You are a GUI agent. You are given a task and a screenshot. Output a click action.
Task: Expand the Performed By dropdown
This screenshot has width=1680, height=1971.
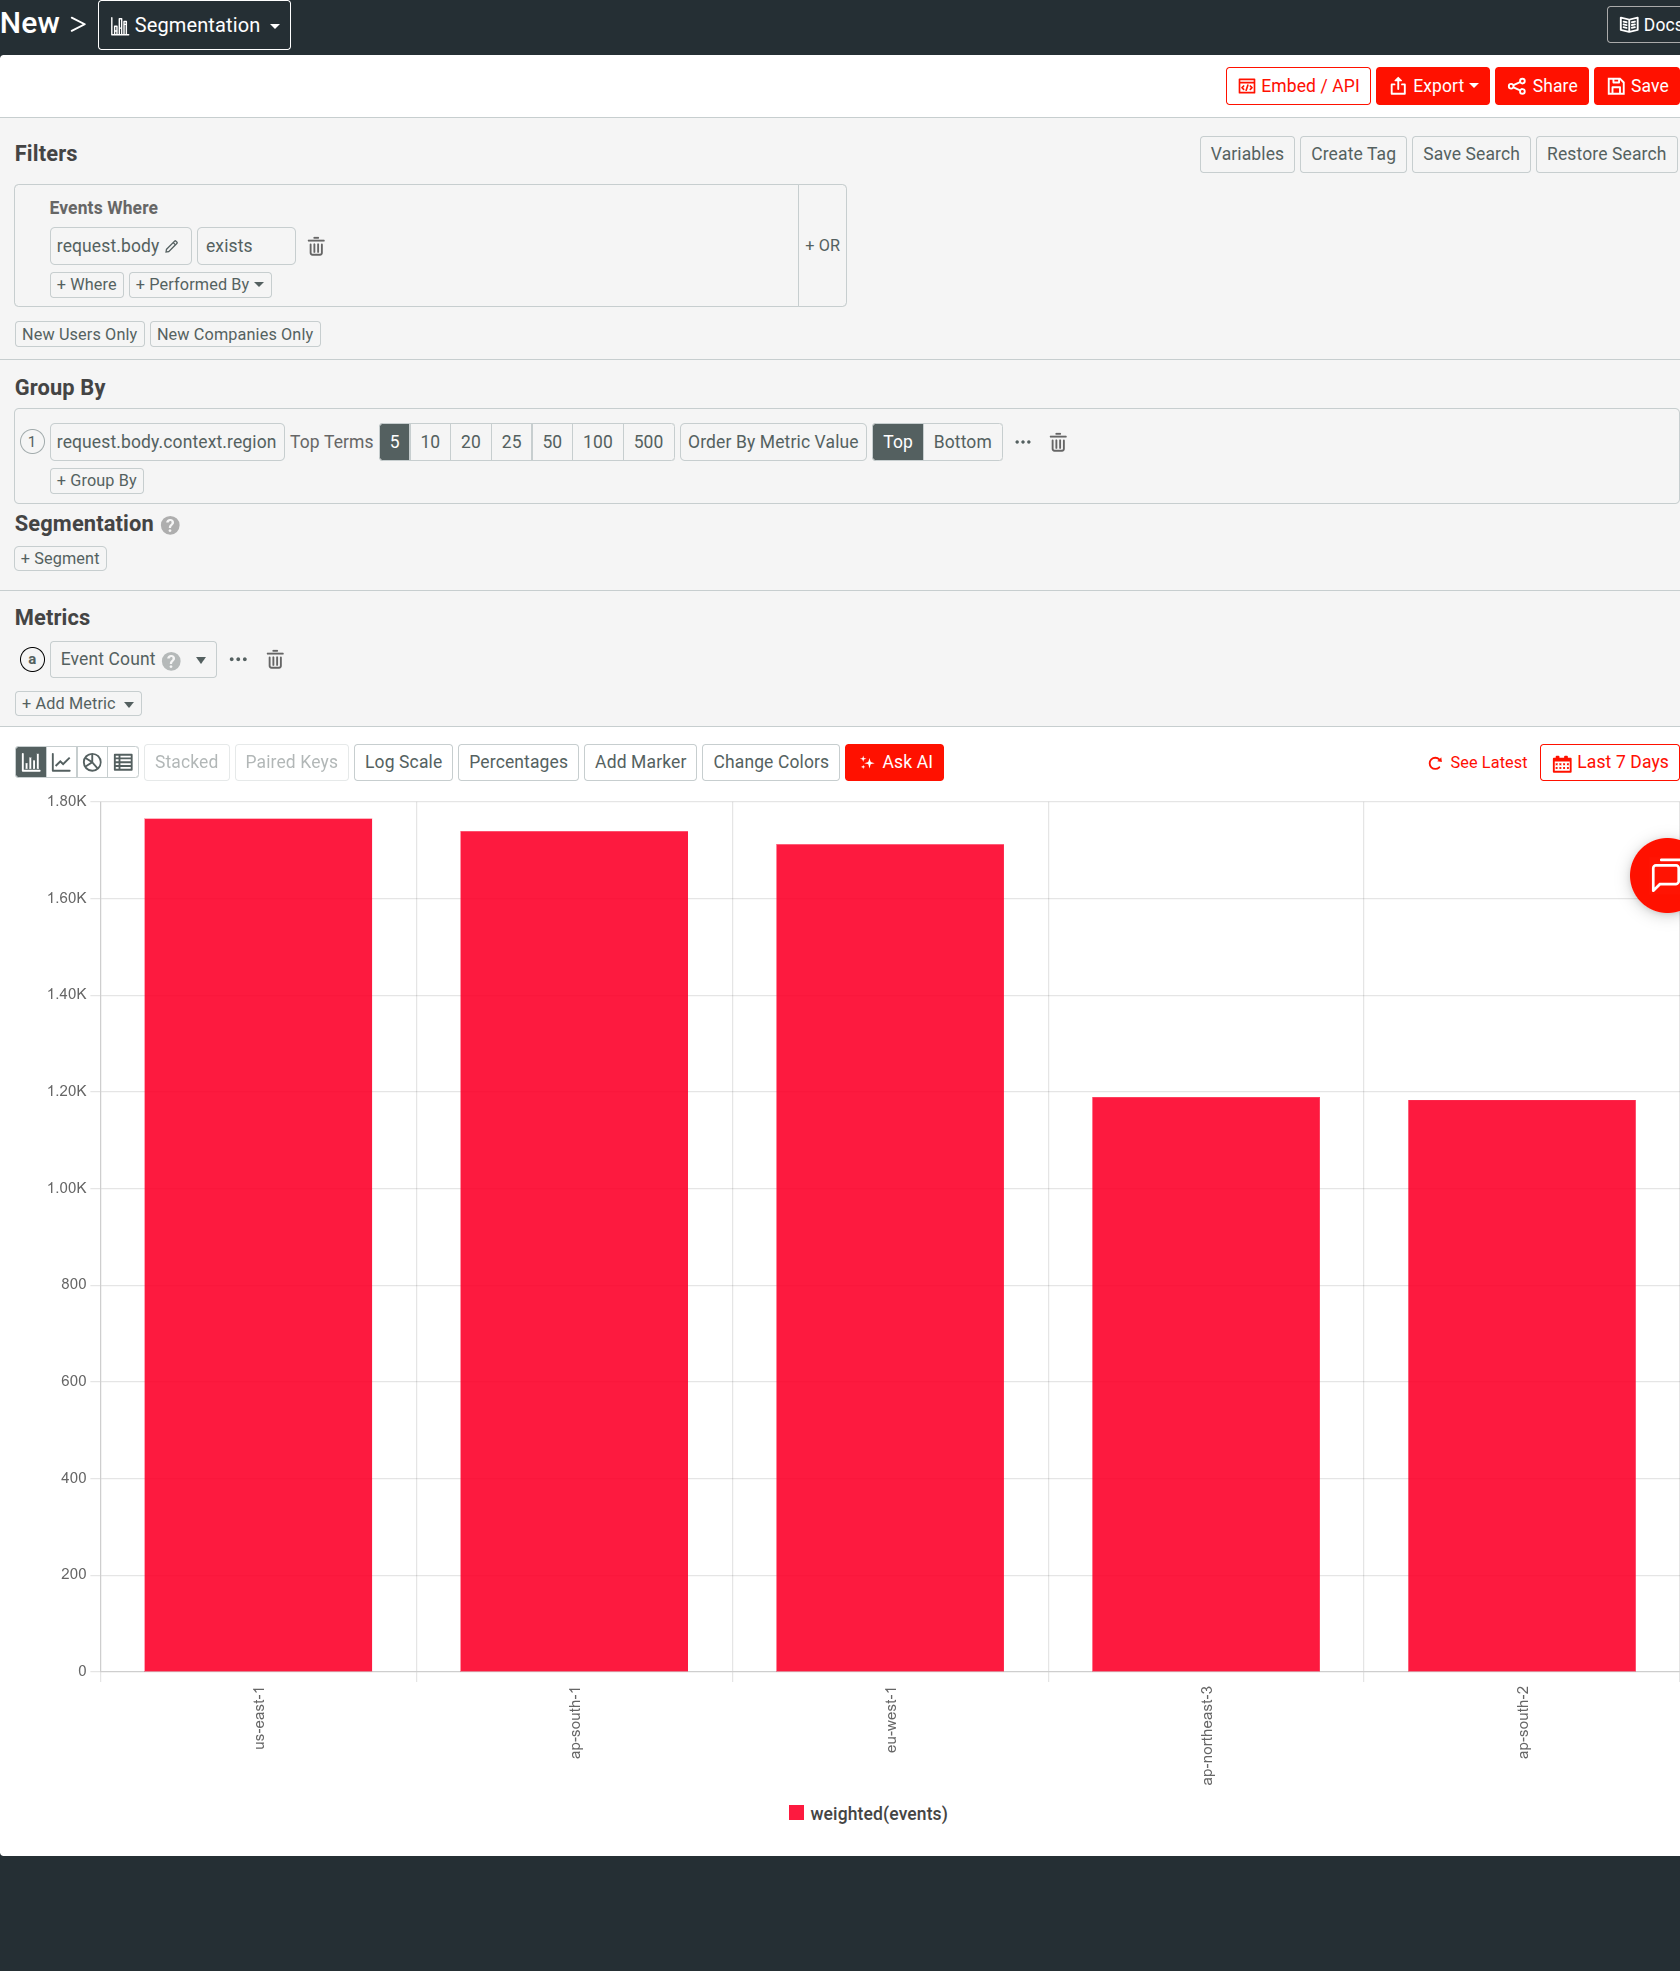[x=199, y=284]
